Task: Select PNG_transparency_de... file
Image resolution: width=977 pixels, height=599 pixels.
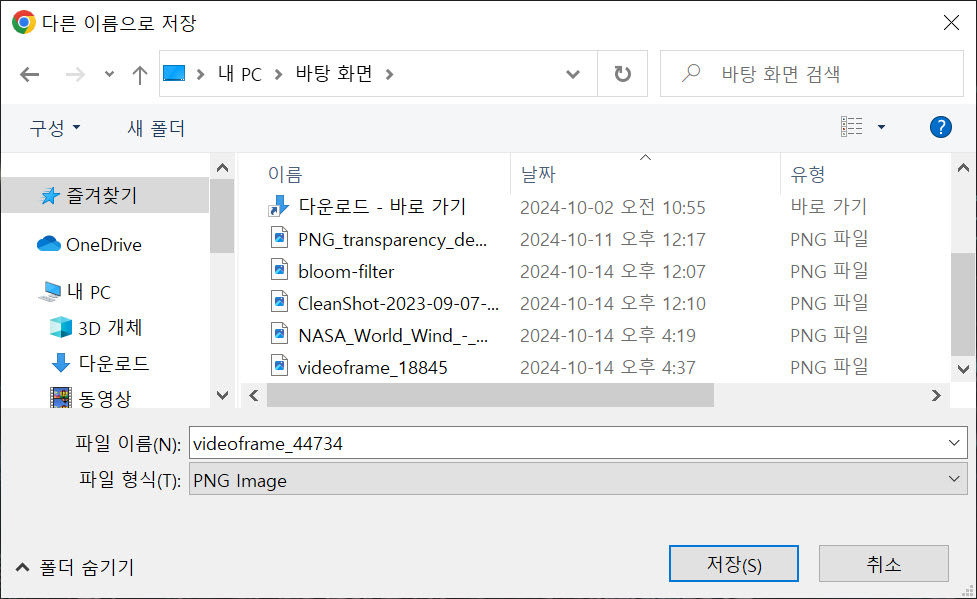Action: tap(393, 239)
